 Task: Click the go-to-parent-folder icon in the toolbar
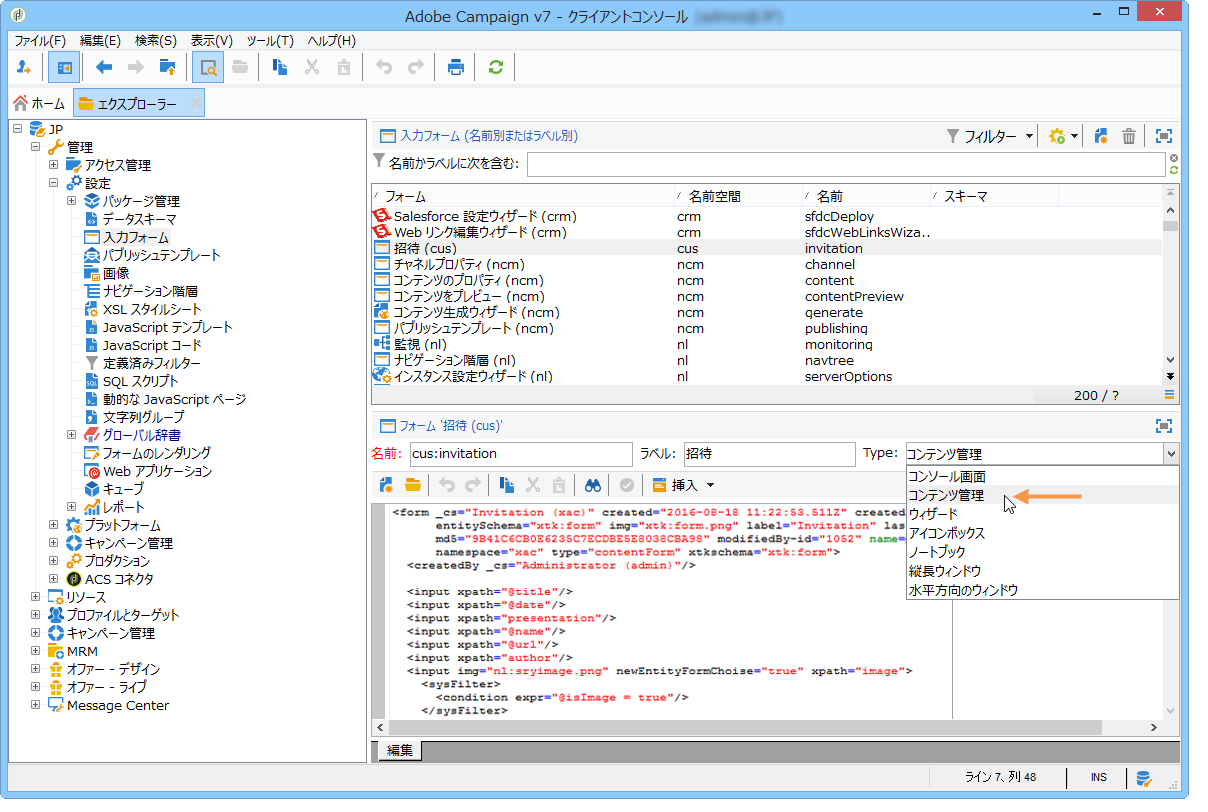click(168, 67)
